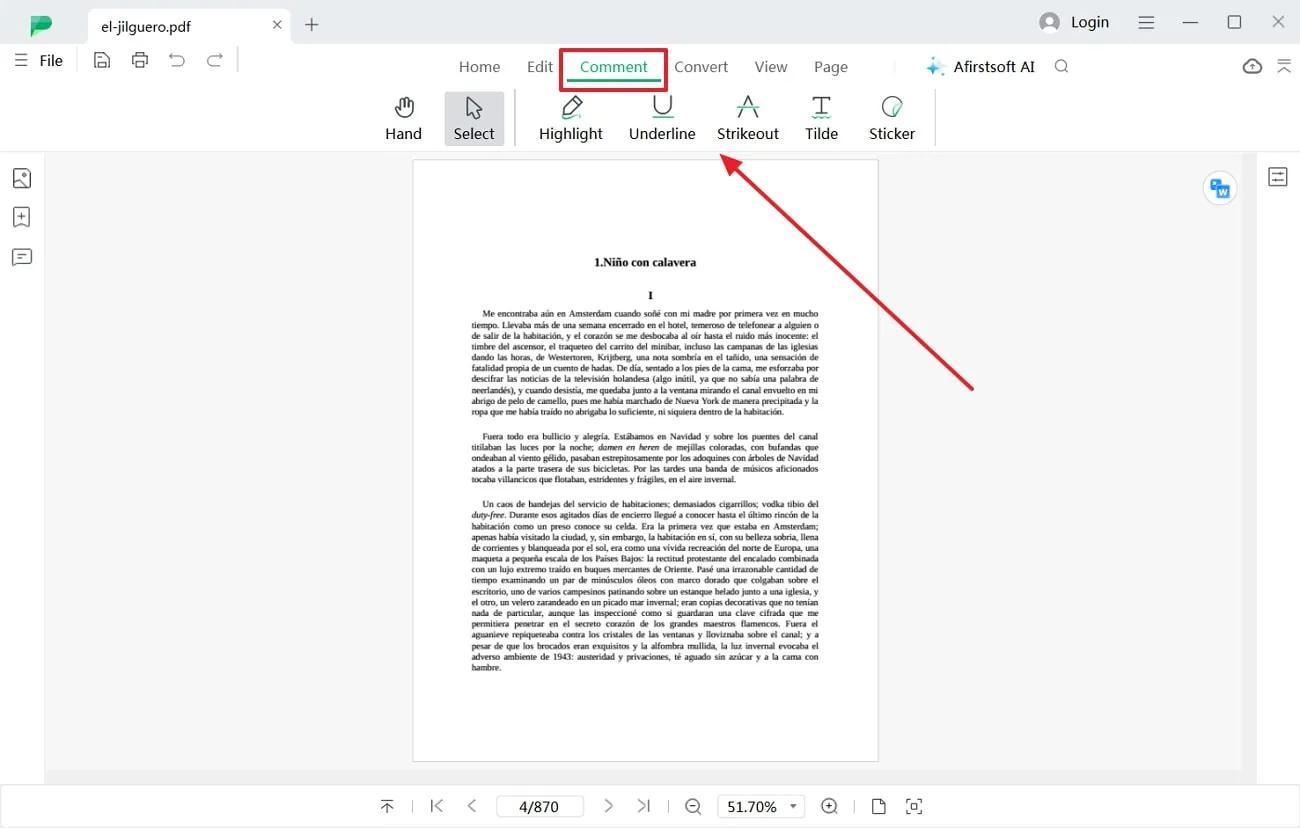Open the File menu

pos(40,60)
